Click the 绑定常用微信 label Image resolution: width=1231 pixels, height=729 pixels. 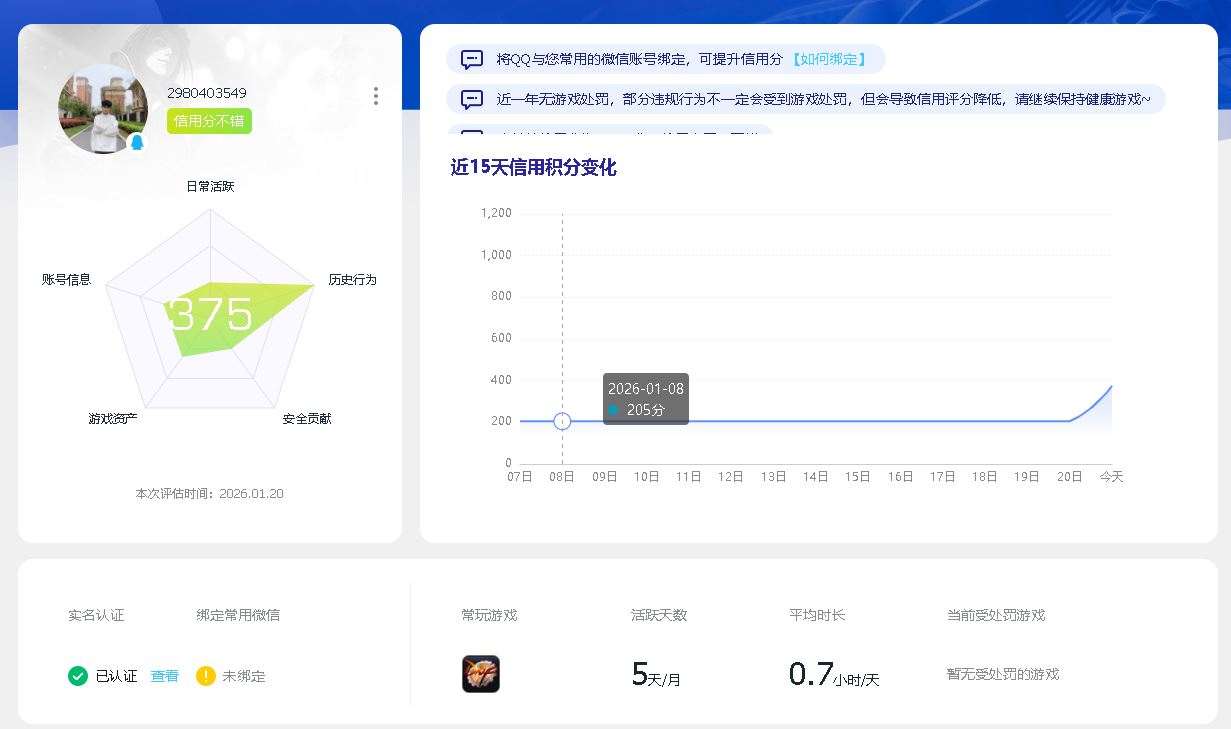[x=238, y=615]
